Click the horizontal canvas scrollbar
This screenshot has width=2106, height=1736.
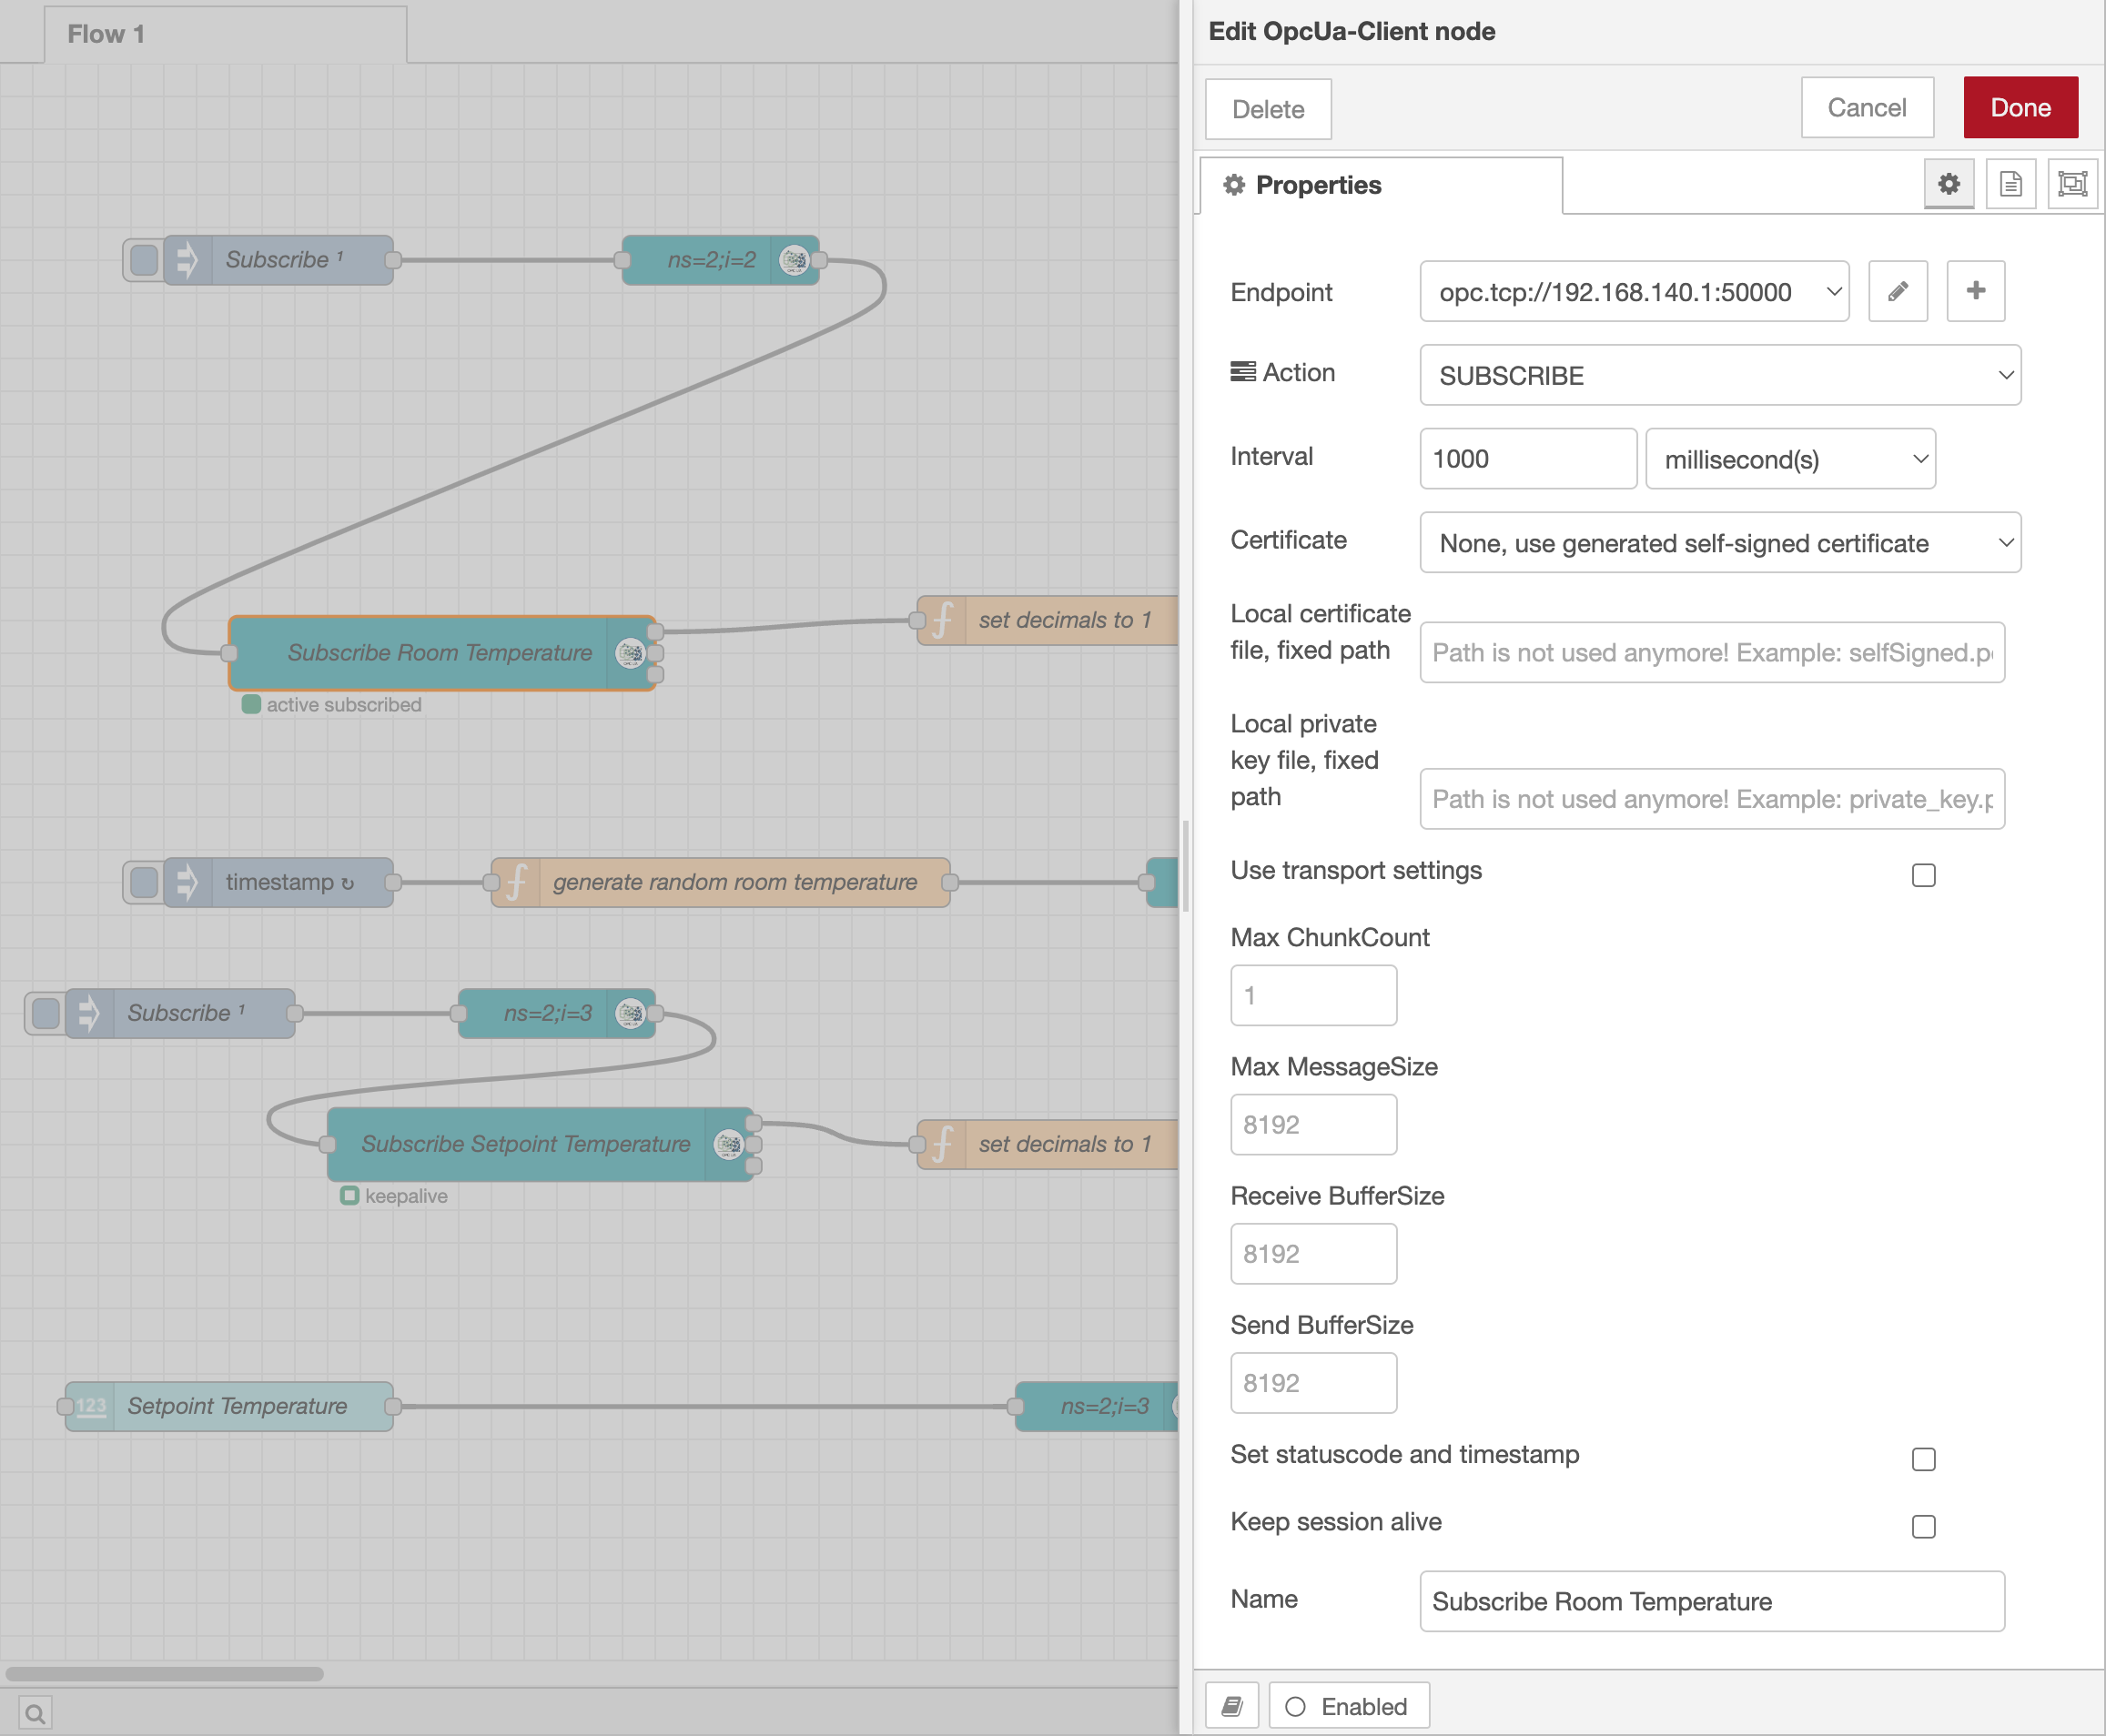click(x=165, y=1673)
